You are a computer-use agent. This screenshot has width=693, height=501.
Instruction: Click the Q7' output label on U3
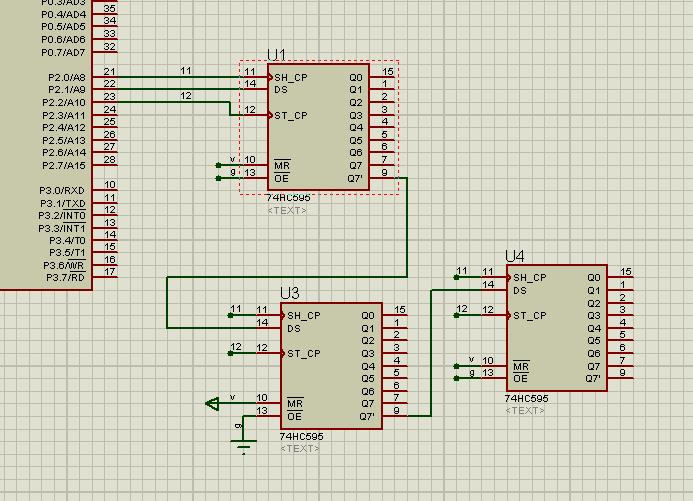tap(367, 417)
